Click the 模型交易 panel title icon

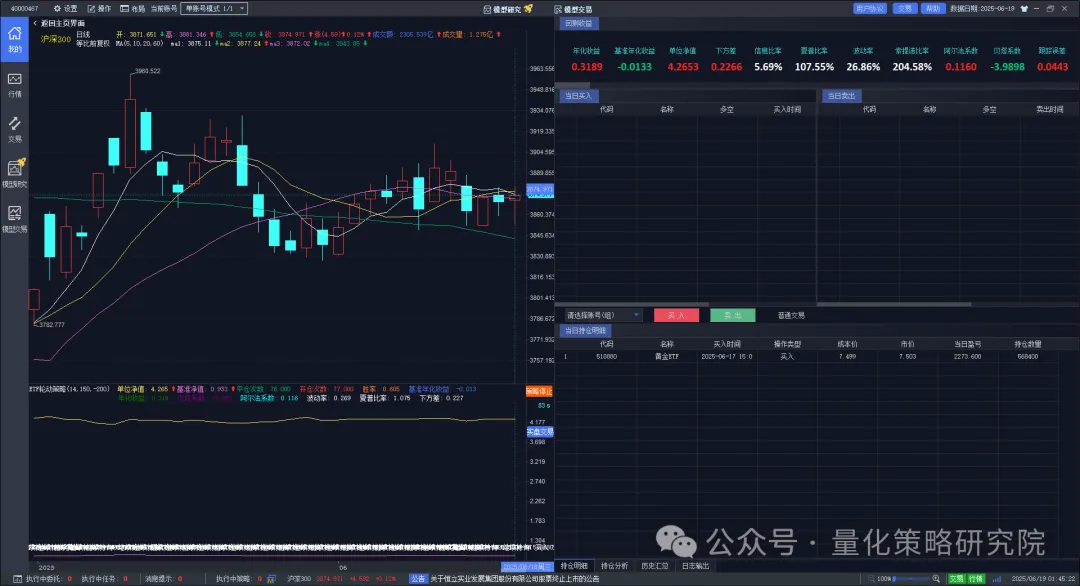[x=558, y=10]
